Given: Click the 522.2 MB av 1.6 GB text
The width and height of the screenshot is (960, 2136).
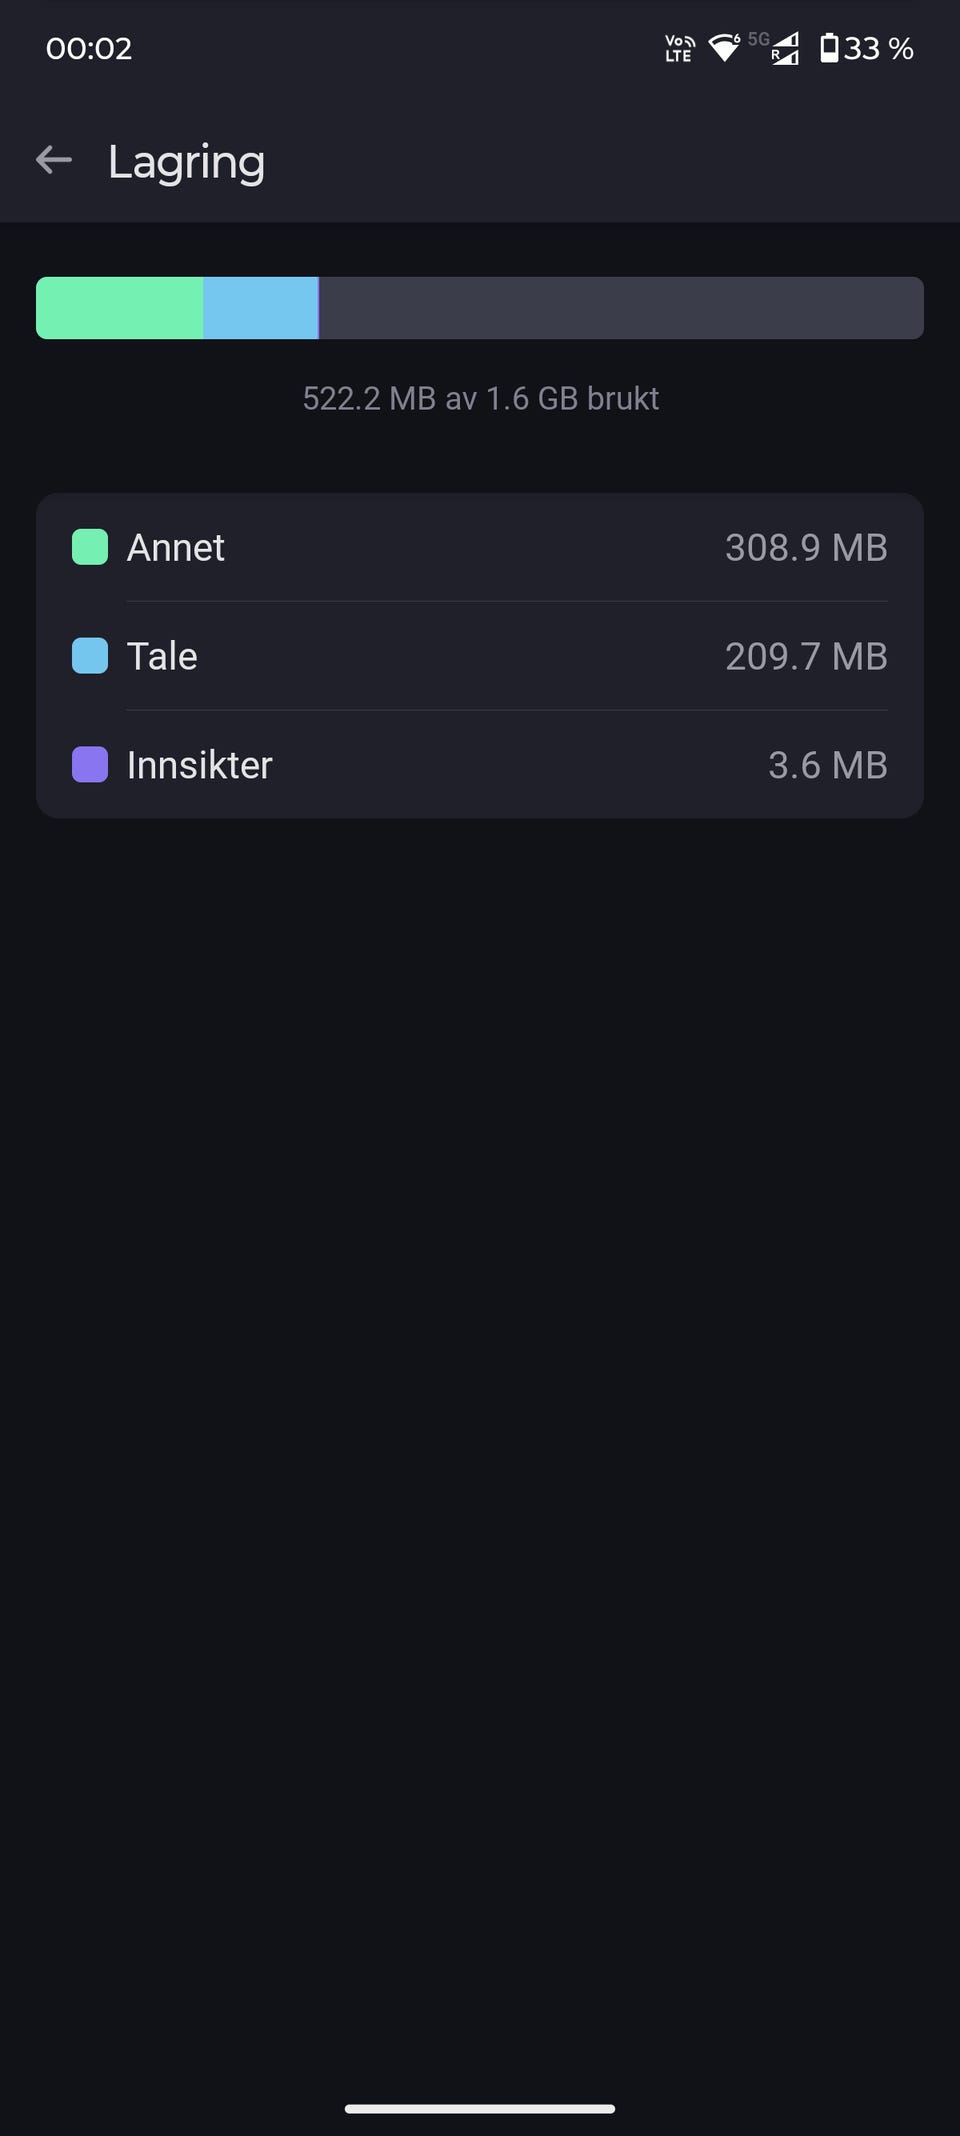Looking at the screenshot, I should 480,398.
